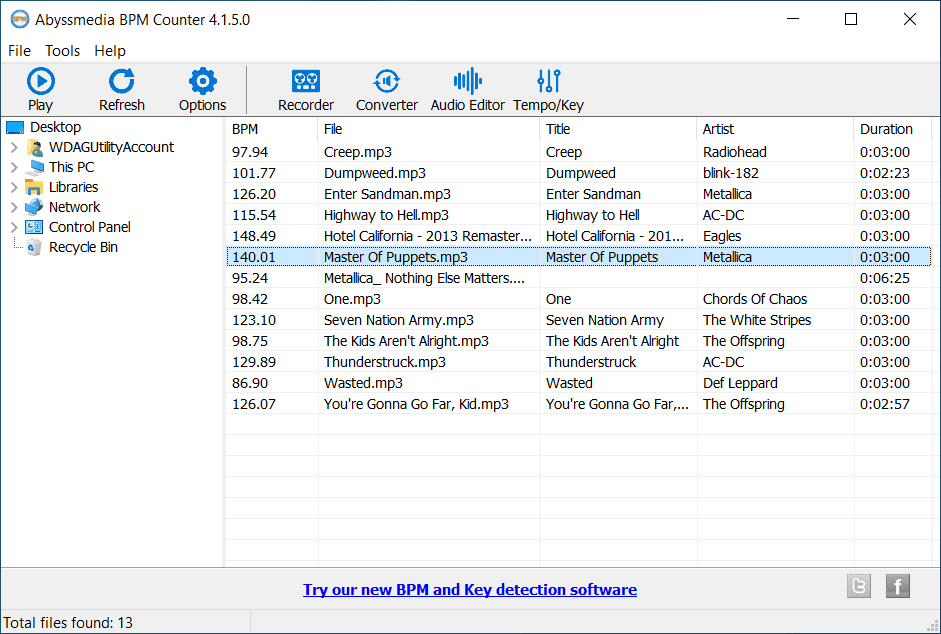Image resolution: width=941 pixels, height=634 pixels.
Task: Click the 0:06:25 duration cell
Action: click(885, 278)
